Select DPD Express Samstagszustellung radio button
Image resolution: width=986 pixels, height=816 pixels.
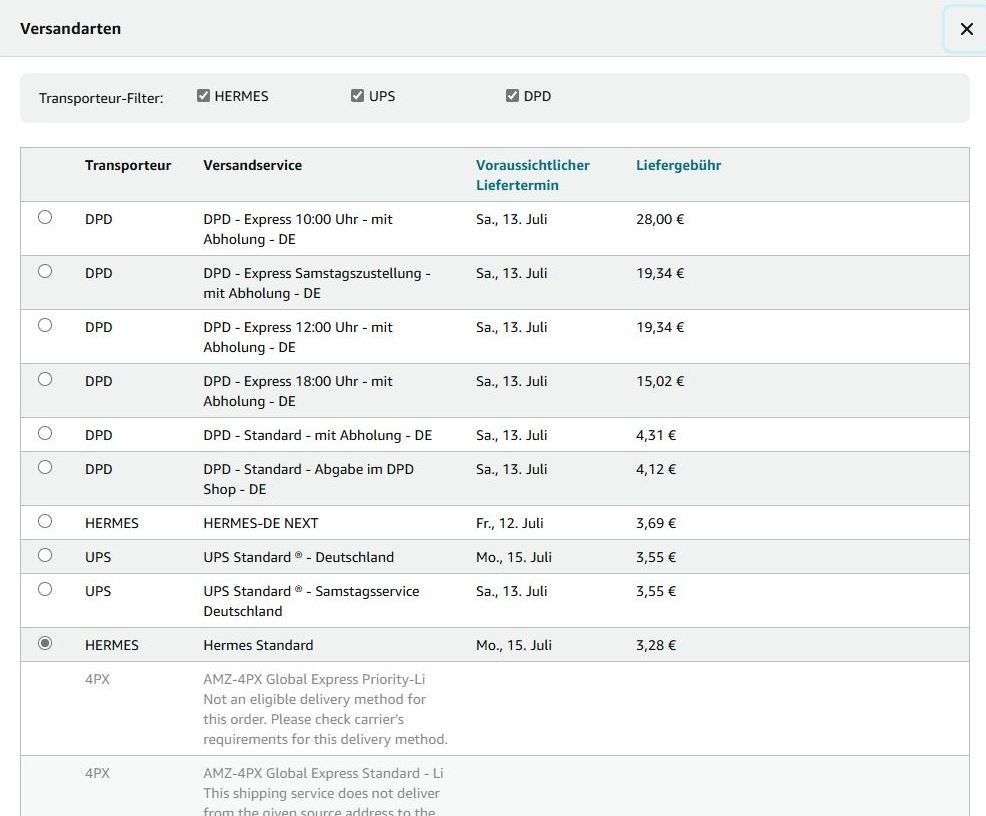(x=45, y=271)
